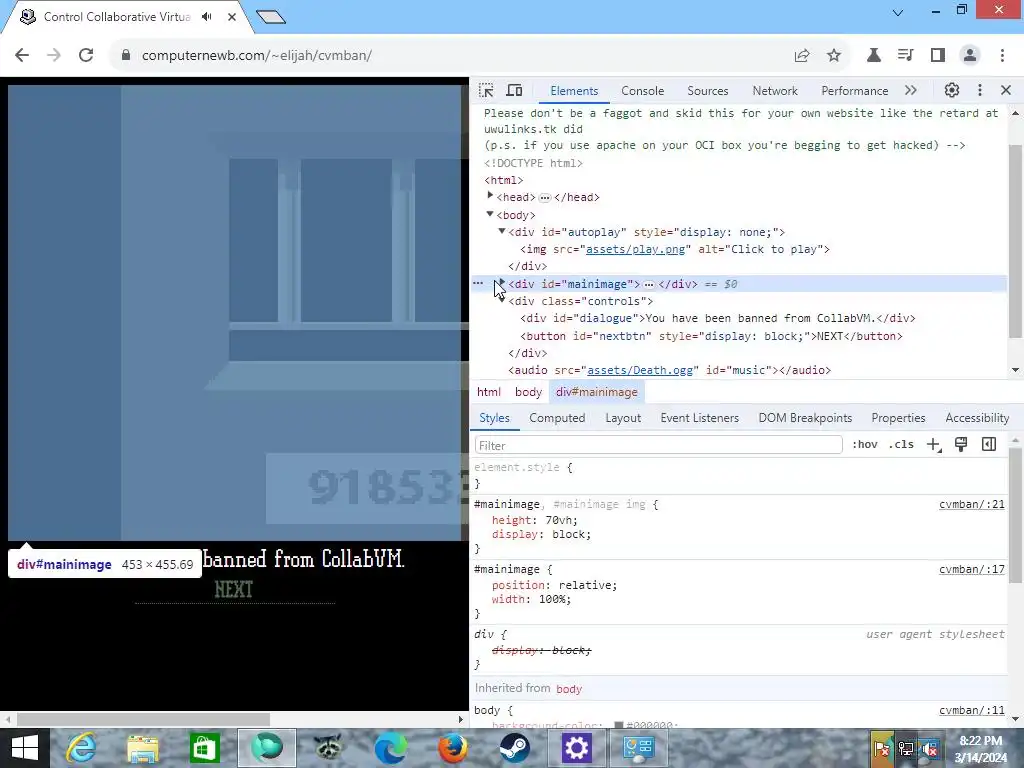Open media controls icon in toolbar

click(x=905, y=56)
